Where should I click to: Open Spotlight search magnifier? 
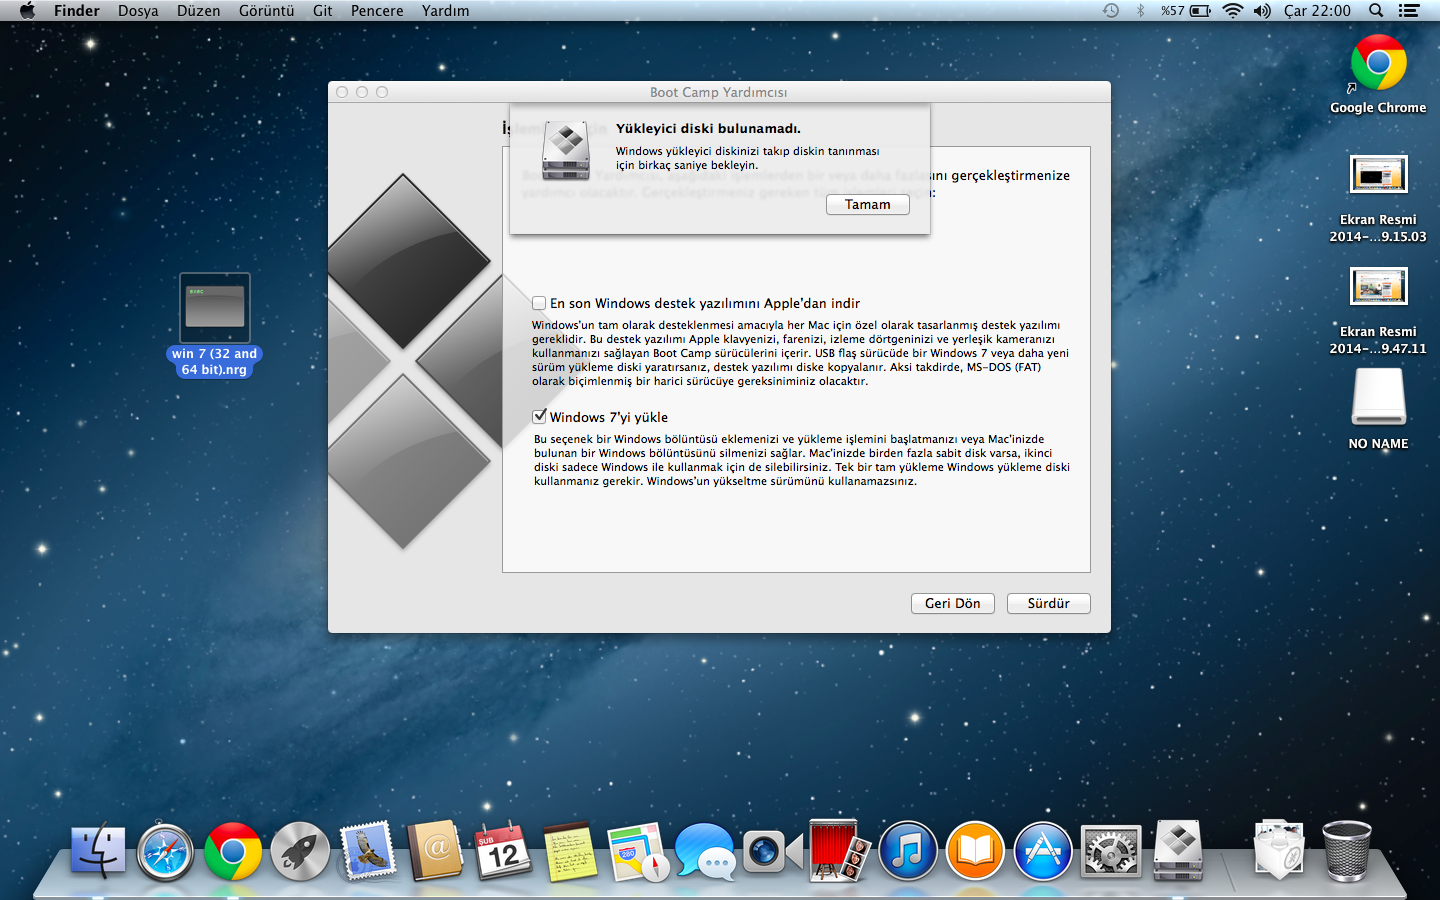pos(1376,11)
